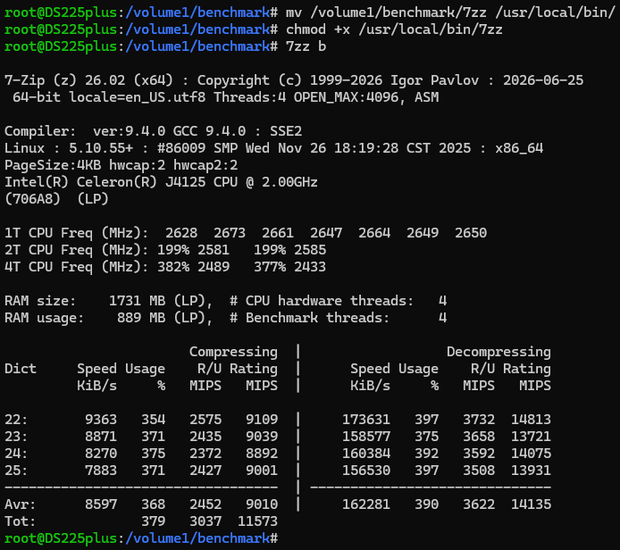Click decompressing speed '160384' in row 24
Viewport: 620px width, 550px height.
point(366,454)
